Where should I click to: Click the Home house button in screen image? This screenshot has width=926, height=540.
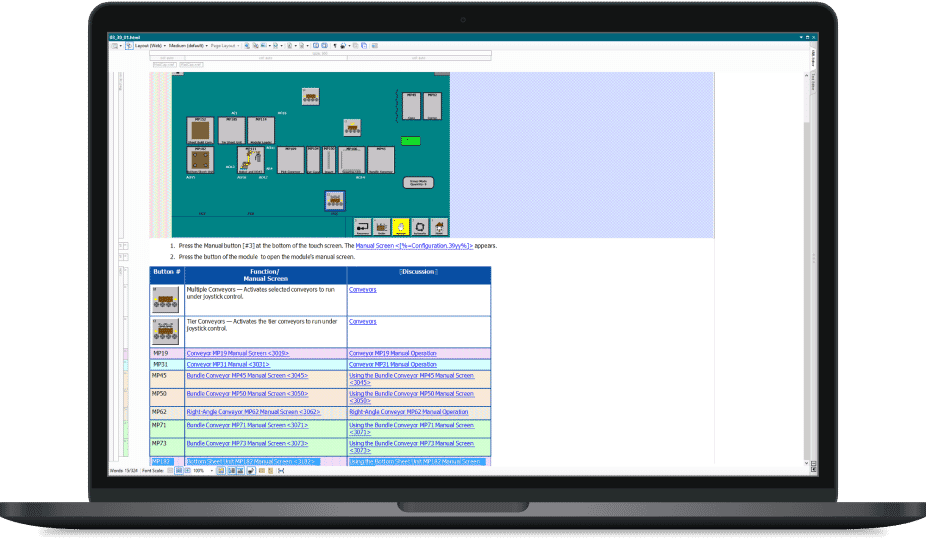click(439, 227)
